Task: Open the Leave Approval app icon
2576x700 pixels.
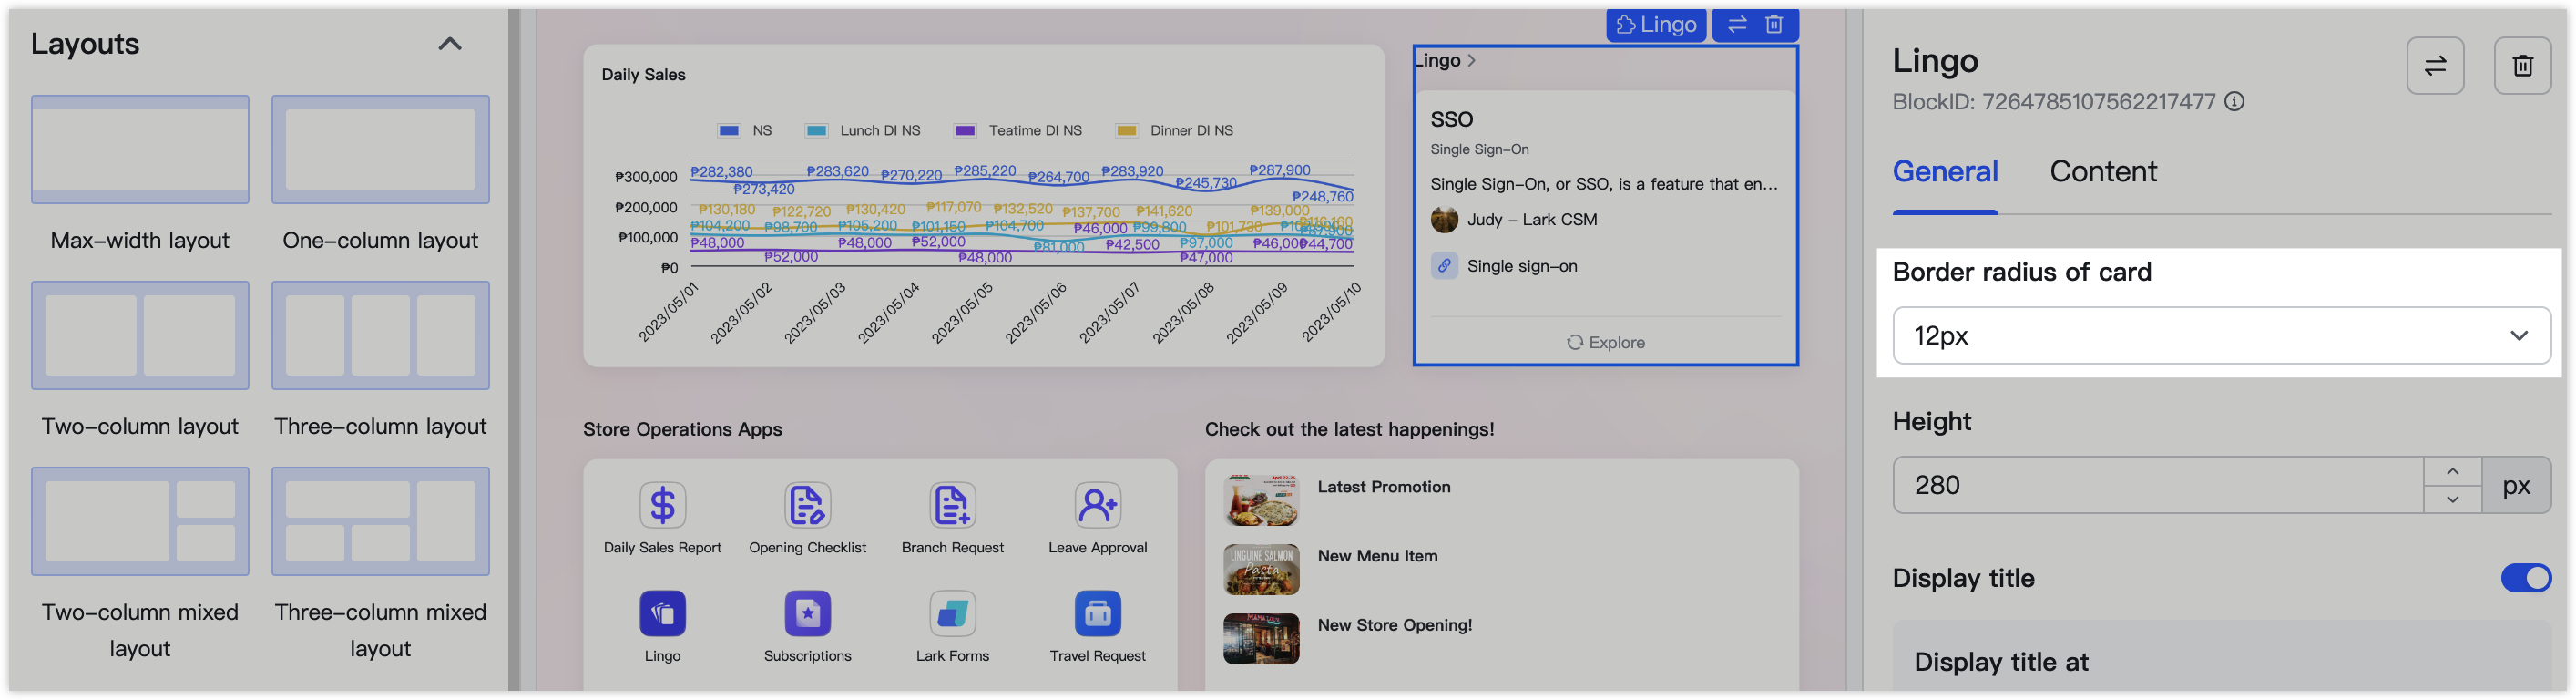Action: point(1097,506)
